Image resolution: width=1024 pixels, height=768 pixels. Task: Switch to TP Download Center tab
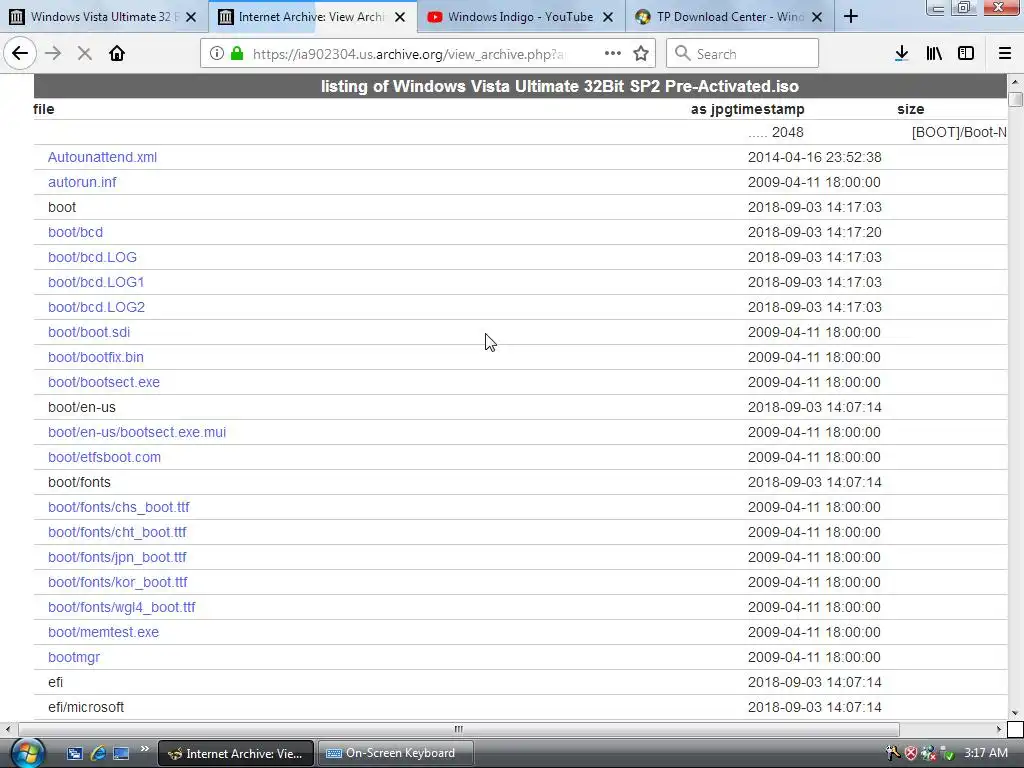[729, 17]
